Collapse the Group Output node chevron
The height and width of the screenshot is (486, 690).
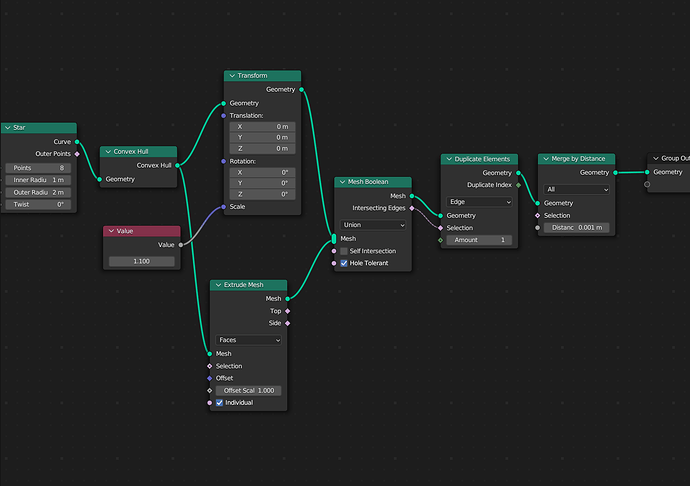point(656,158)
